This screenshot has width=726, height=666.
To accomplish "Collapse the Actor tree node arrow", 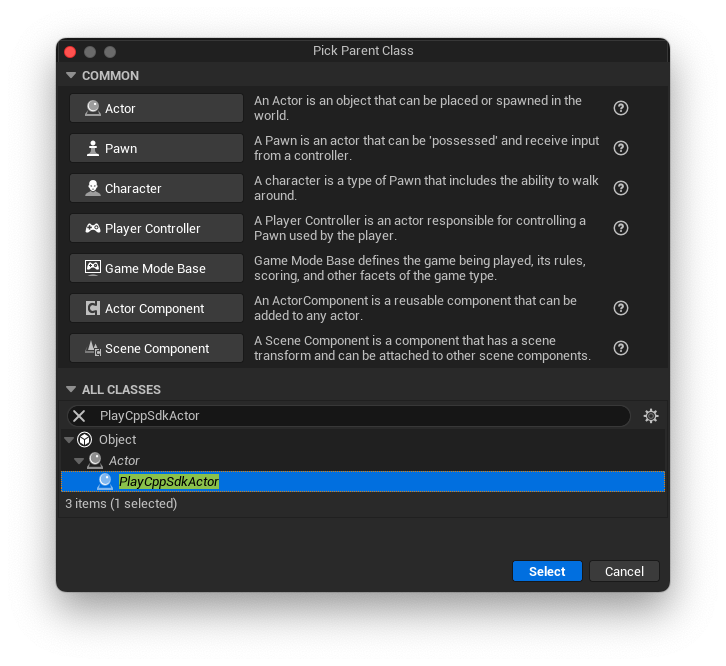I will (x=79, y=461).
